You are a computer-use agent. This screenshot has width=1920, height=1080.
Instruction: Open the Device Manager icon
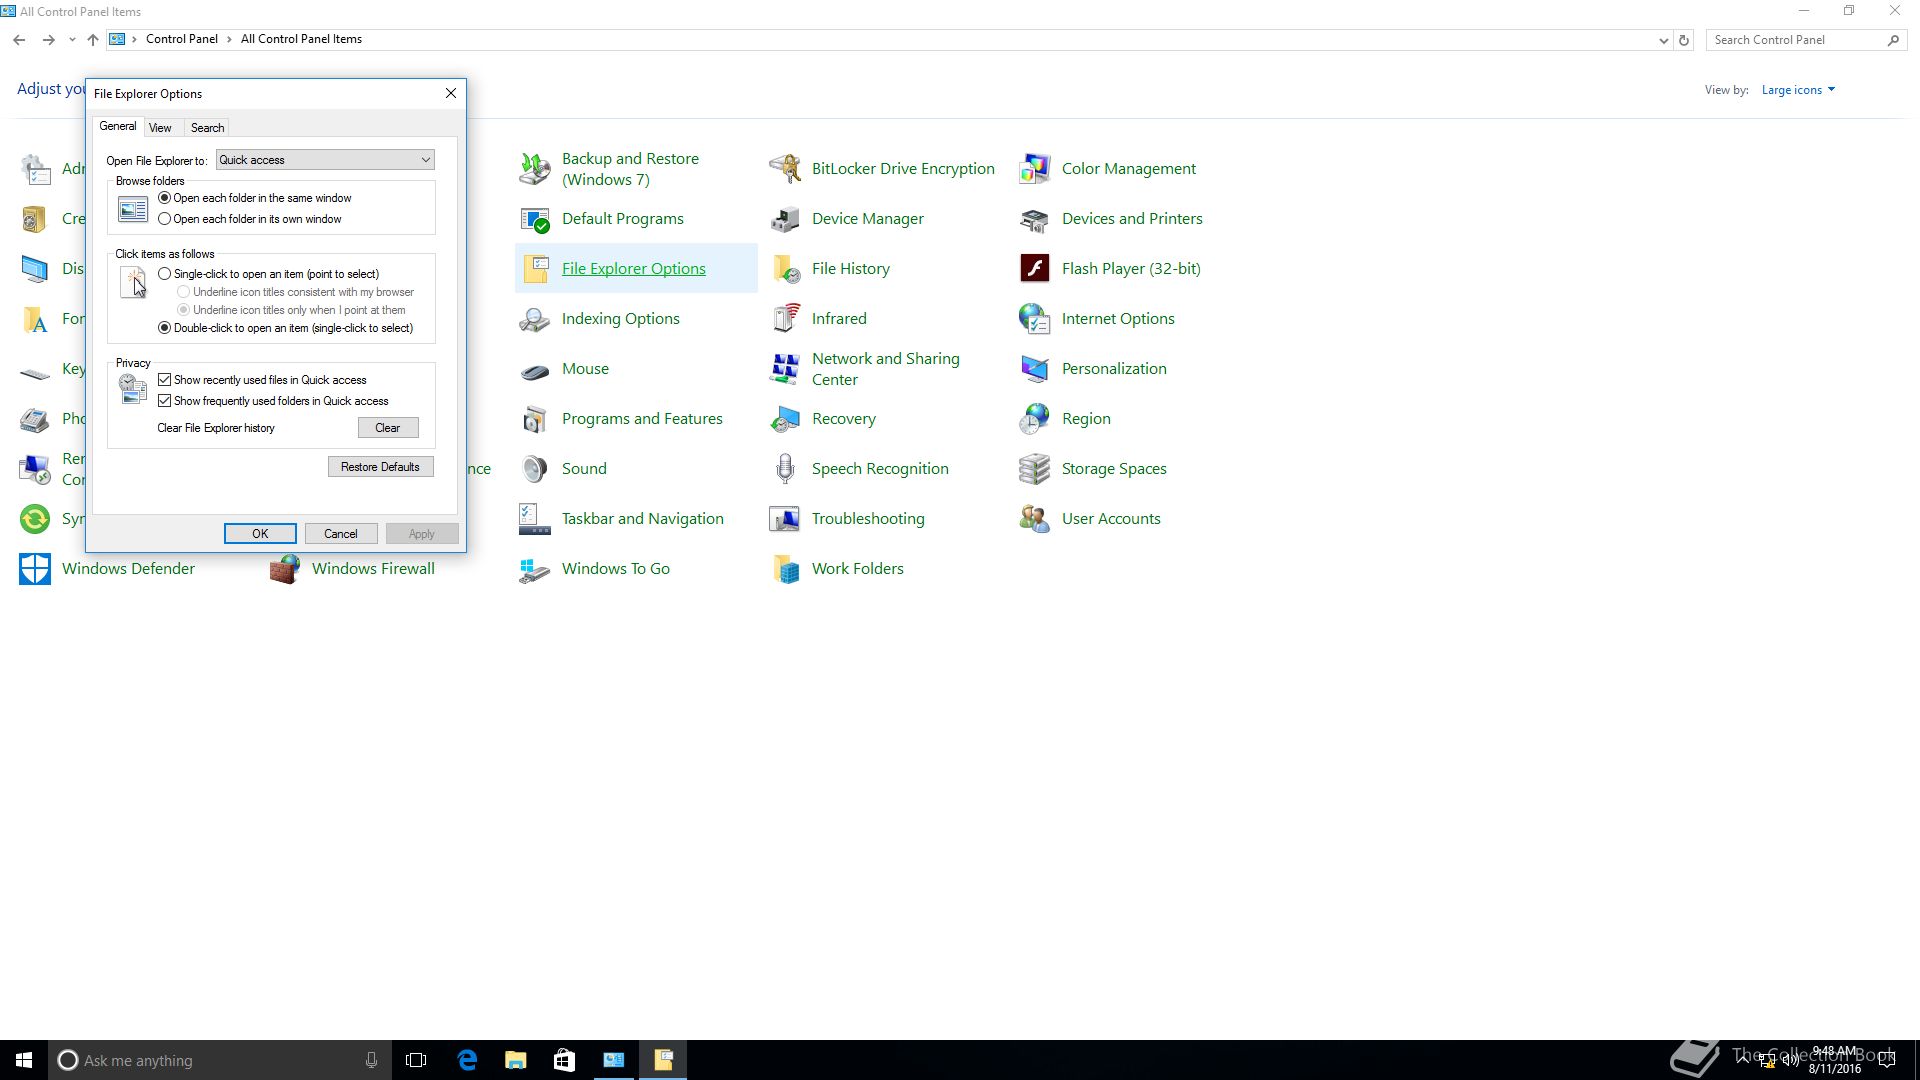click(785, 218)
